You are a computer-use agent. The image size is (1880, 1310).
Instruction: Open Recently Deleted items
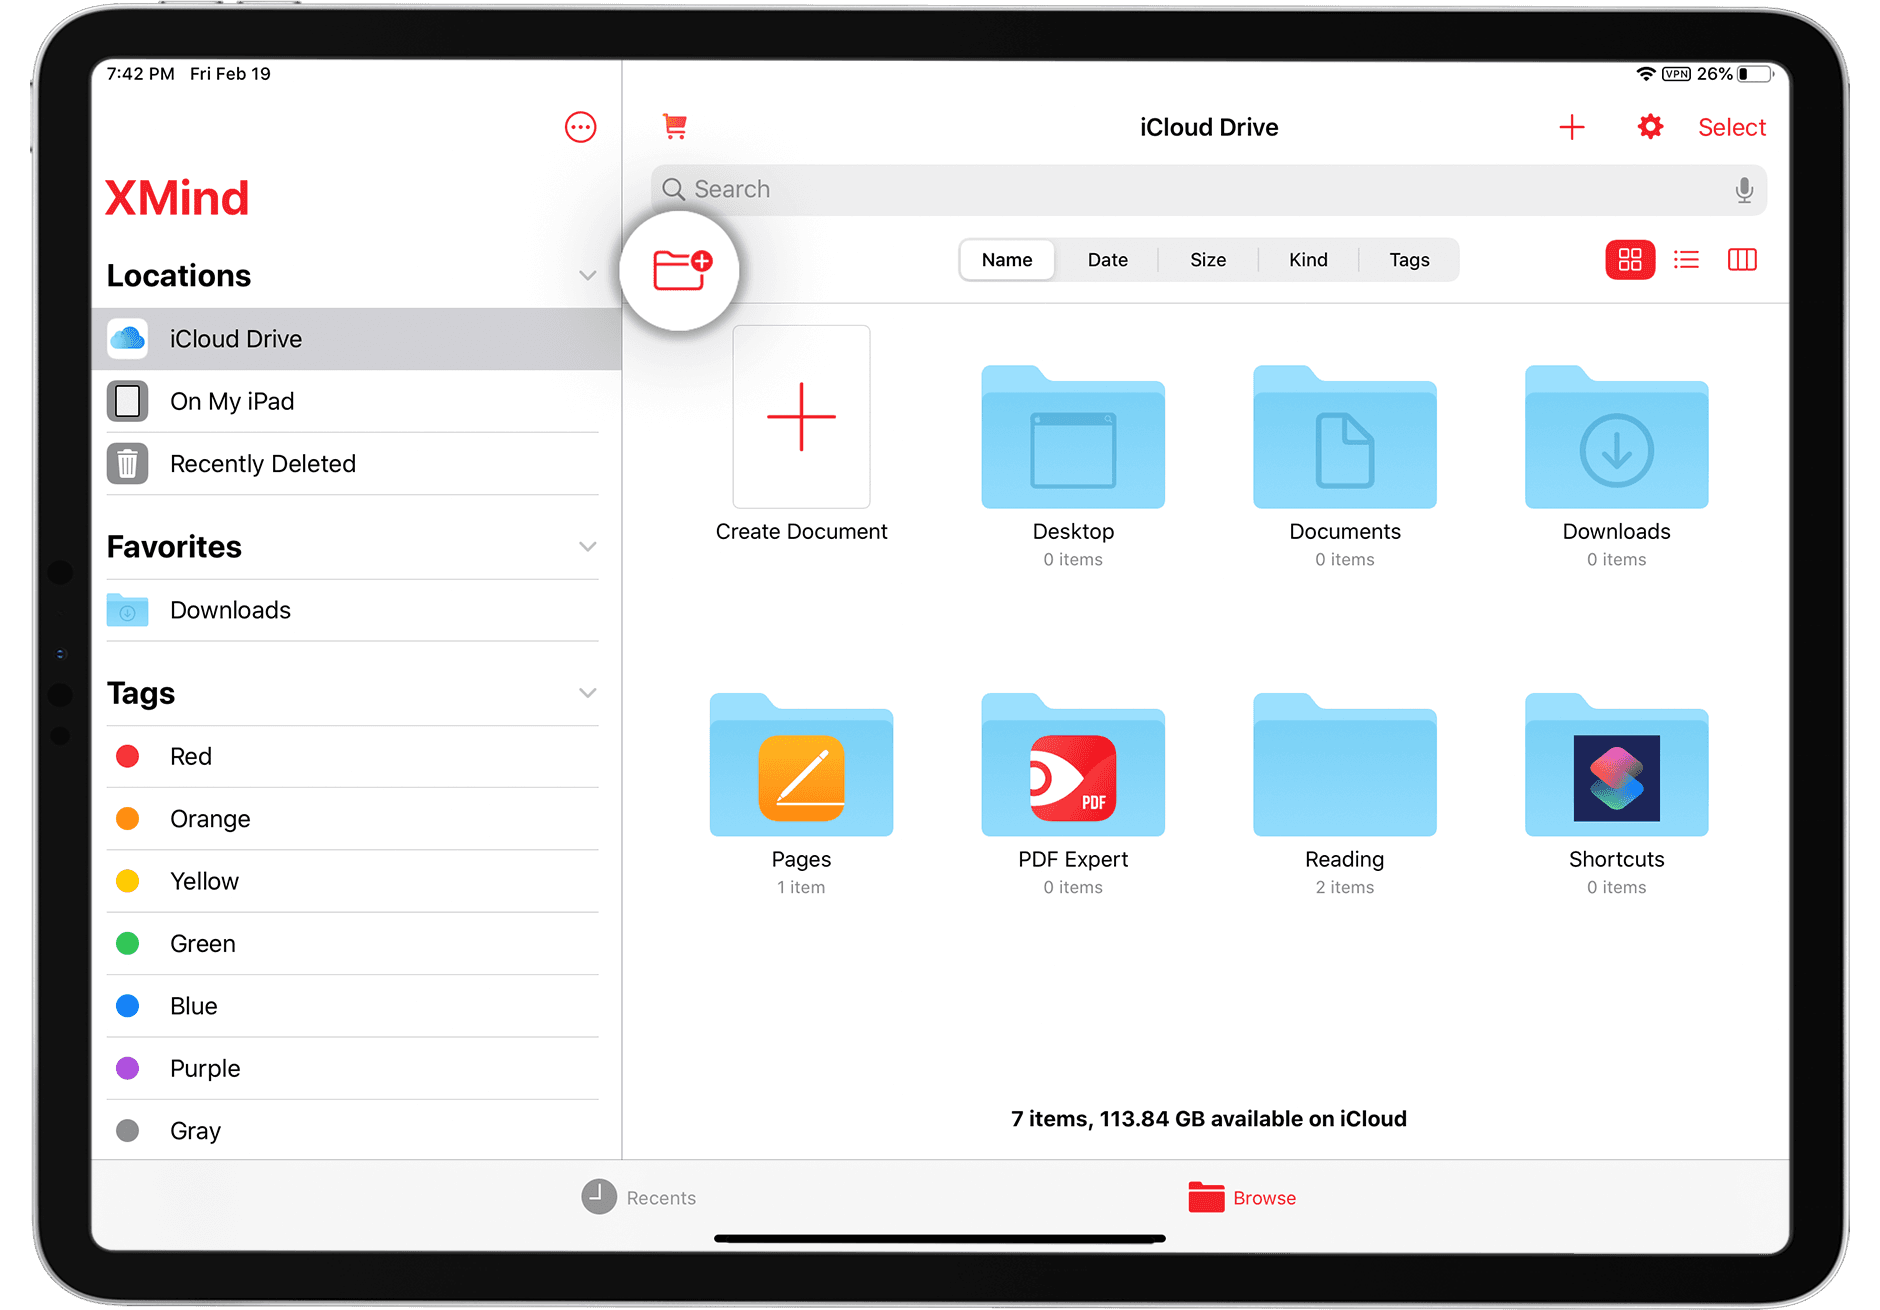(x=356, y=464)
